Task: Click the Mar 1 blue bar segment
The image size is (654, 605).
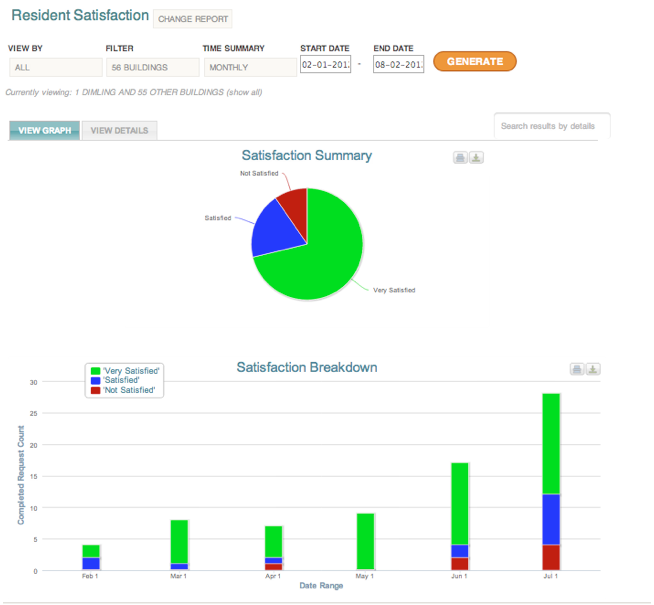Action: click(179, 567)
